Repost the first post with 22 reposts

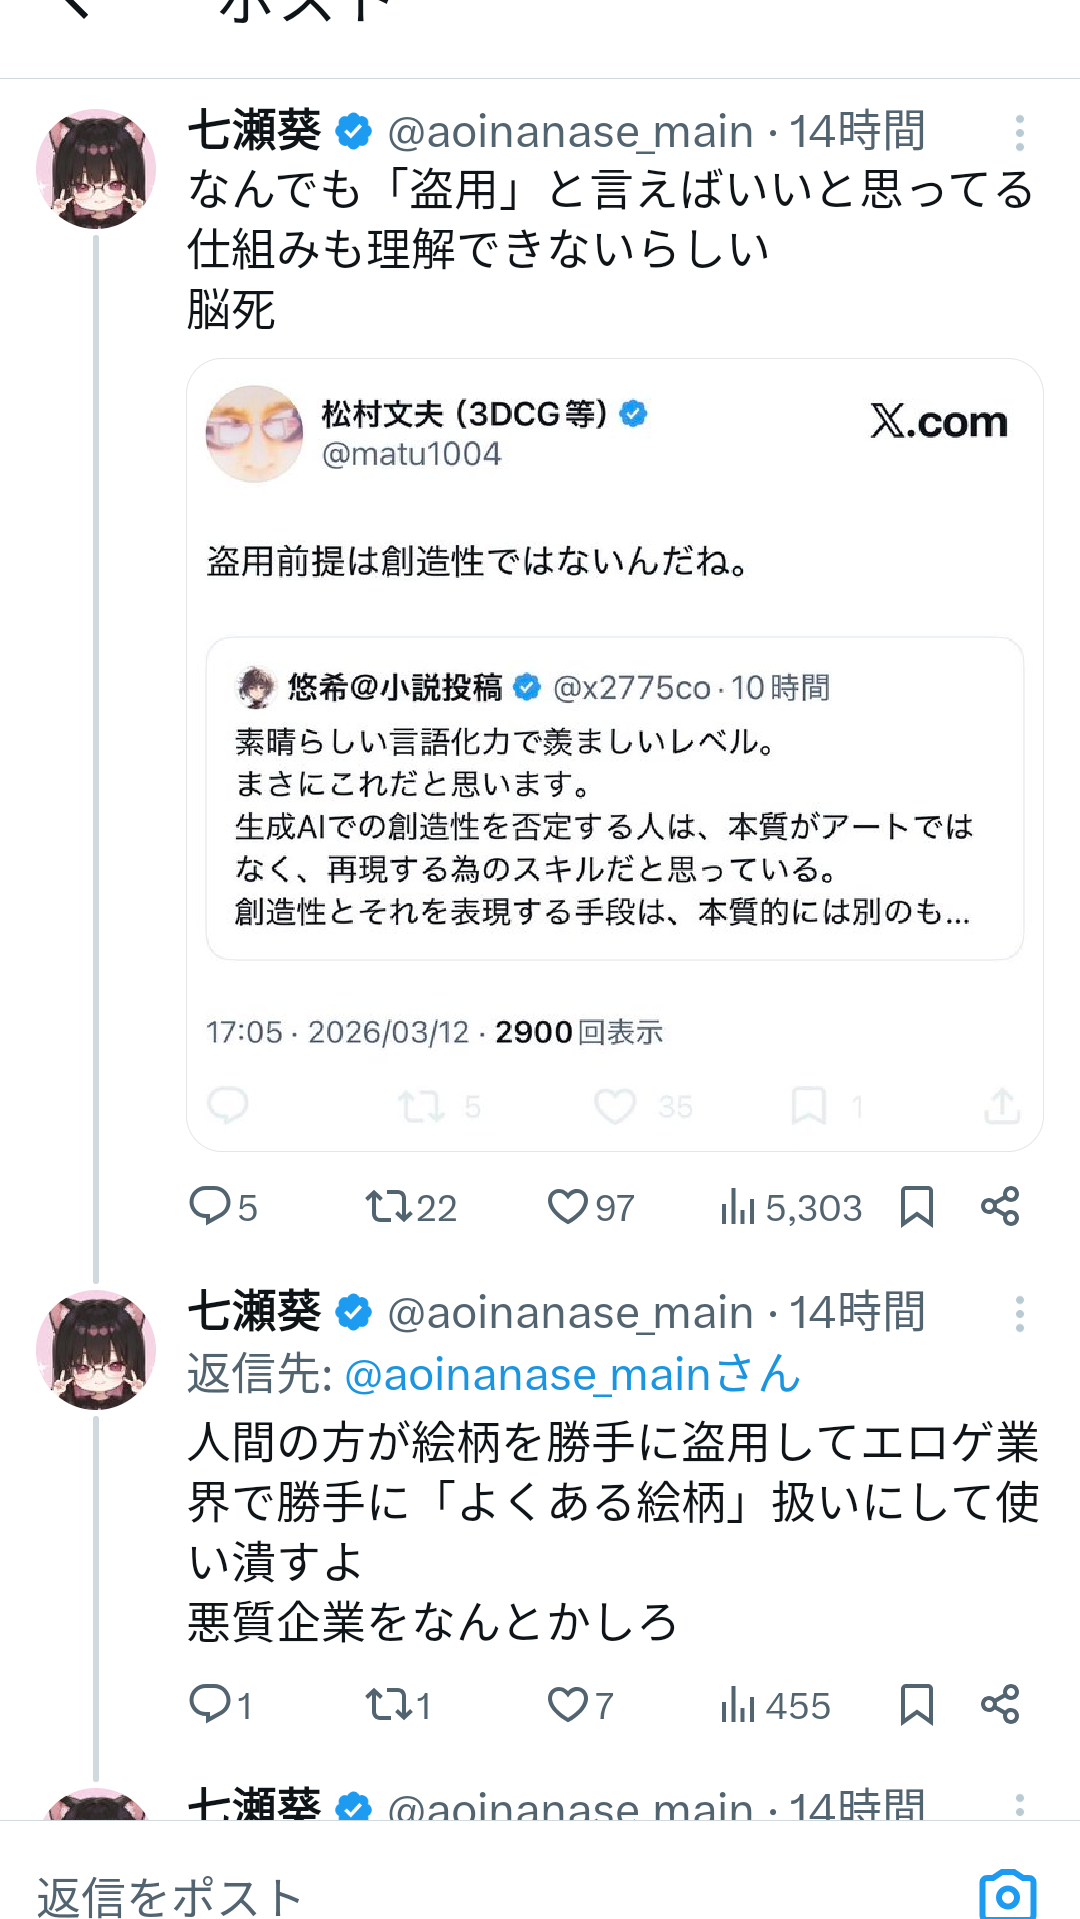(x=388, y=1206)
